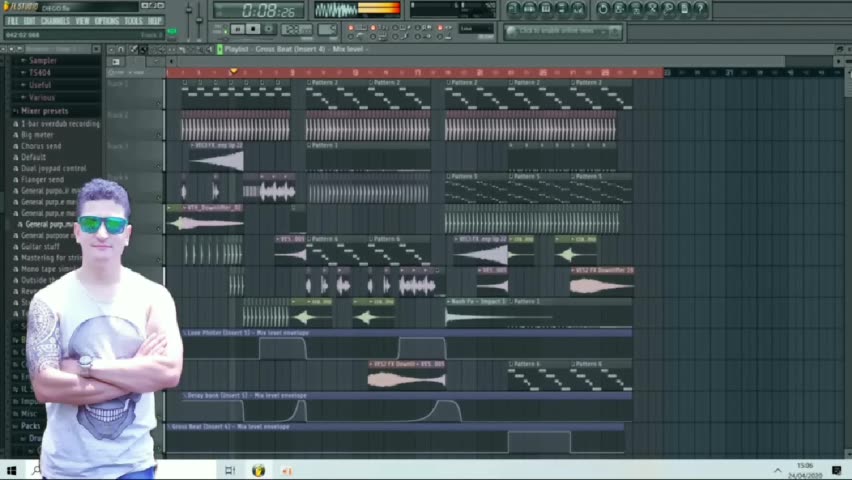Open the FILE menu

click(x=13, y=20)
